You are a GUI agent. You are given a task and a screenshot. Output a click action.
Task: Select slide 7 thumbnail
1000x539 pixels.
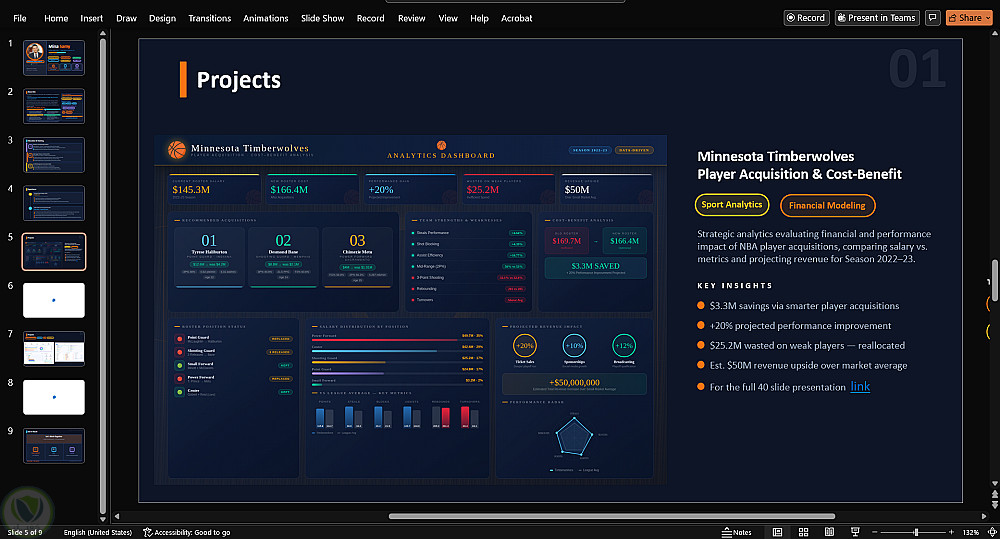pyautogui.click(x=54, y=348)
